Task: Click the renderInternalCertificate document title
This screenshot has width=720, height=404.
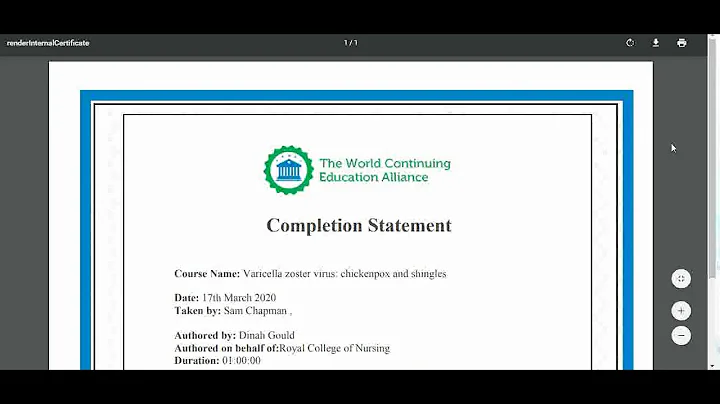Action: click(x=48, y=43)
